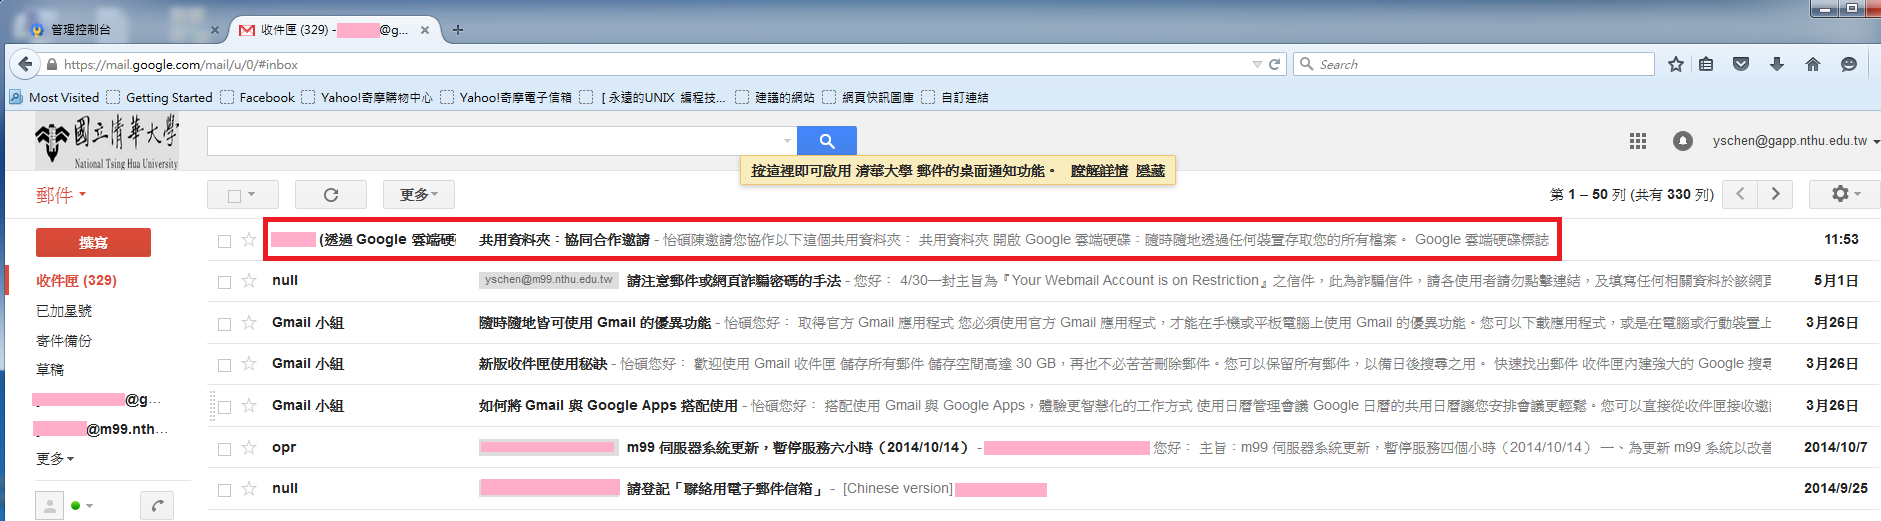Check the box for 新版收件匣使用秘訣 email

tap(224, 365)
